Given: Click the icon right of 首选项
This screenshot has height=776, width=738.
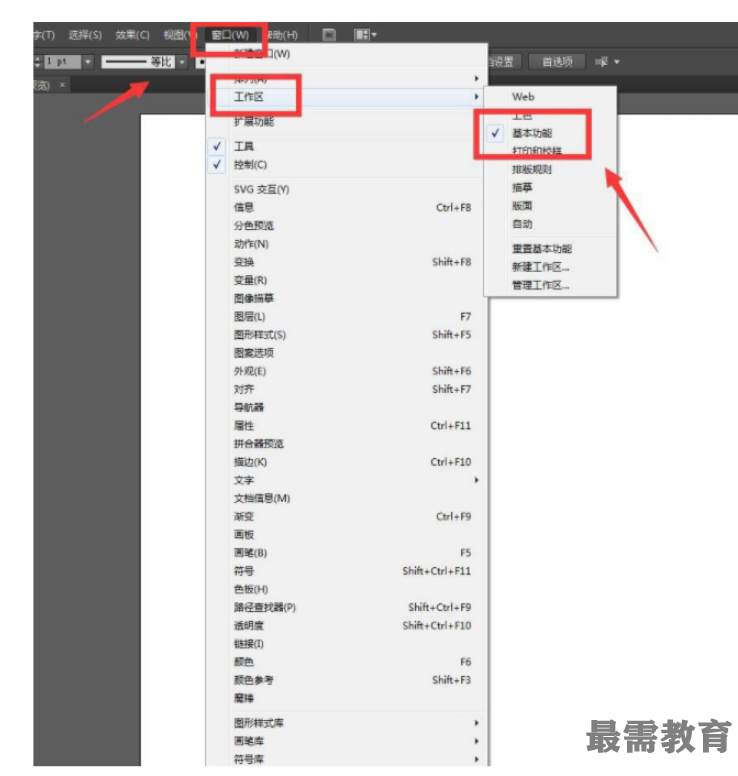Looking at the screenshot, I should (601, 62).
